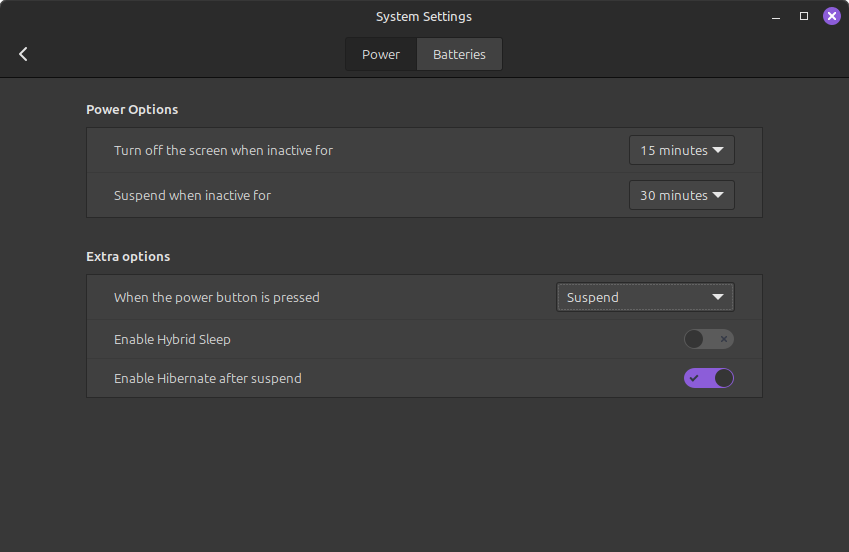Click the System Settings window title
Image resolution: width=849 pixels, height=552 pixels.
pyautogui.click(x=423, y=17)
